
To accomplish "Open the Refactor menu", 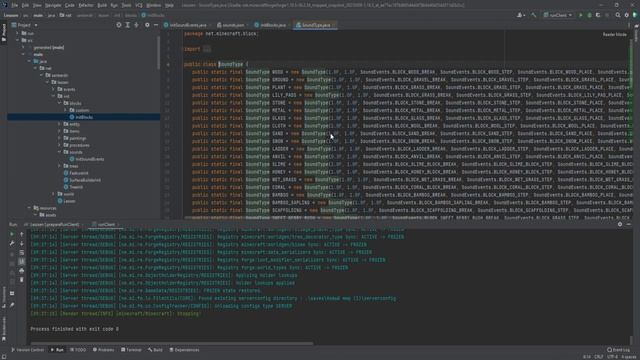I will pyautogui.click(x=86, y=5).
